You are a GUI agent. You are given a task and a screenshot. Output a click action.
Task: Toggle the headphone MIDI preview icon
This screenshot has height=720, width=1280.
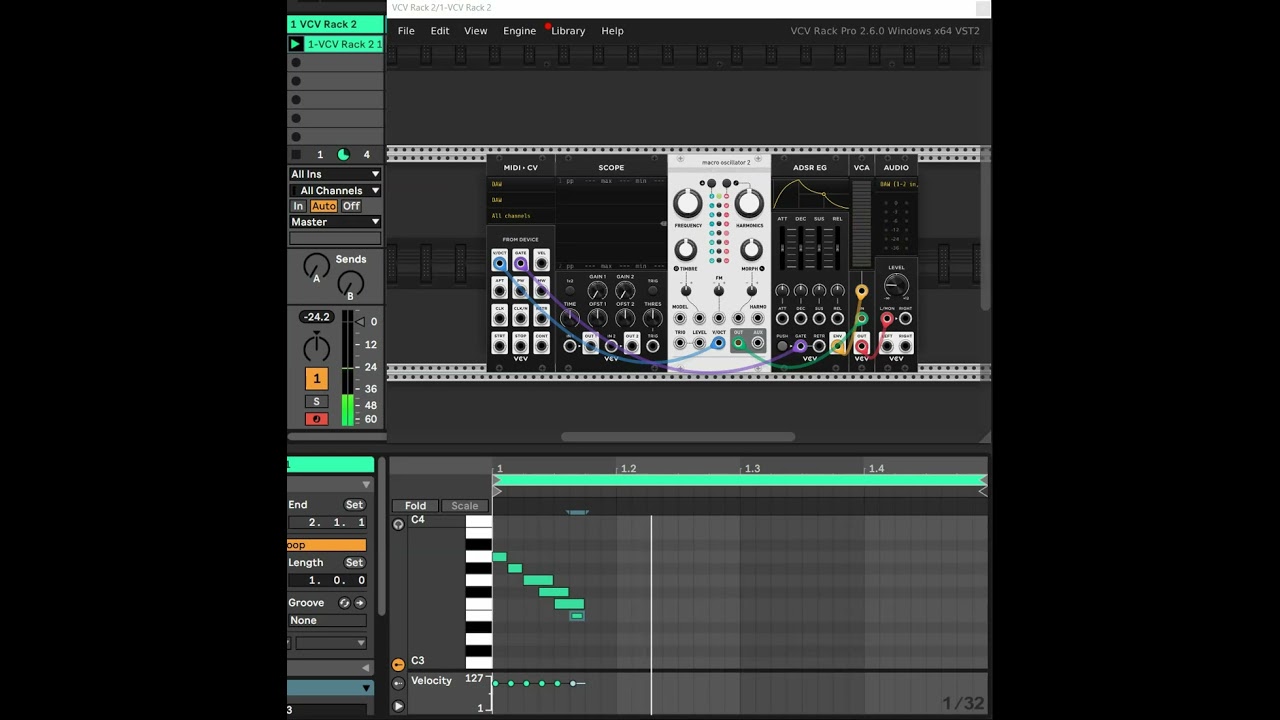(398, 525)
